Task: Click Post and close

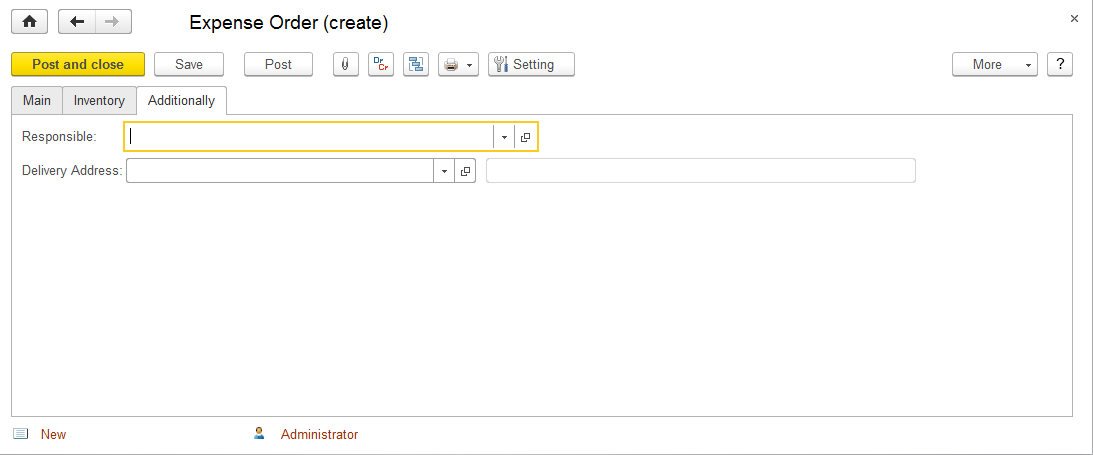Action: click(x=78, y=64)
